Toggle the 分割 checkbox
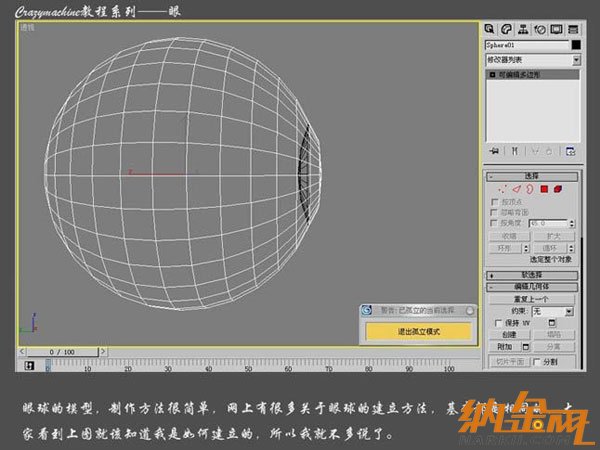Viewport: 600px width, 450px height. click(537, 361)
